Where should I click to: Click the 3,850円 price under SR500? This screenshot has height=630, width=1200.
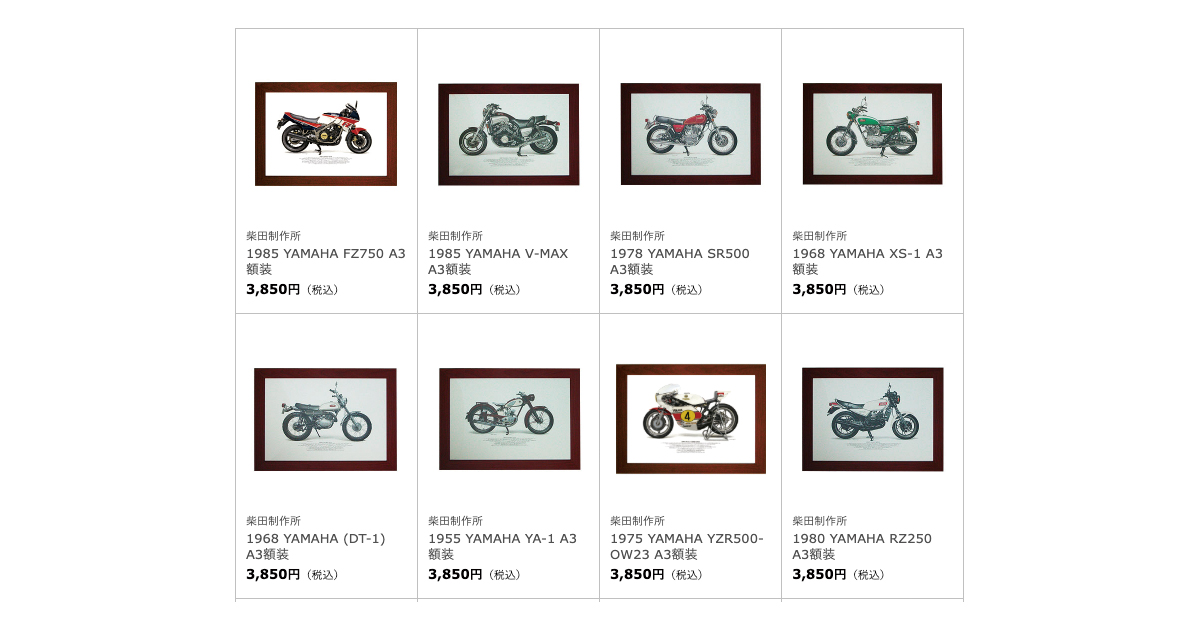pyautogui.click(x=637, y=289)
